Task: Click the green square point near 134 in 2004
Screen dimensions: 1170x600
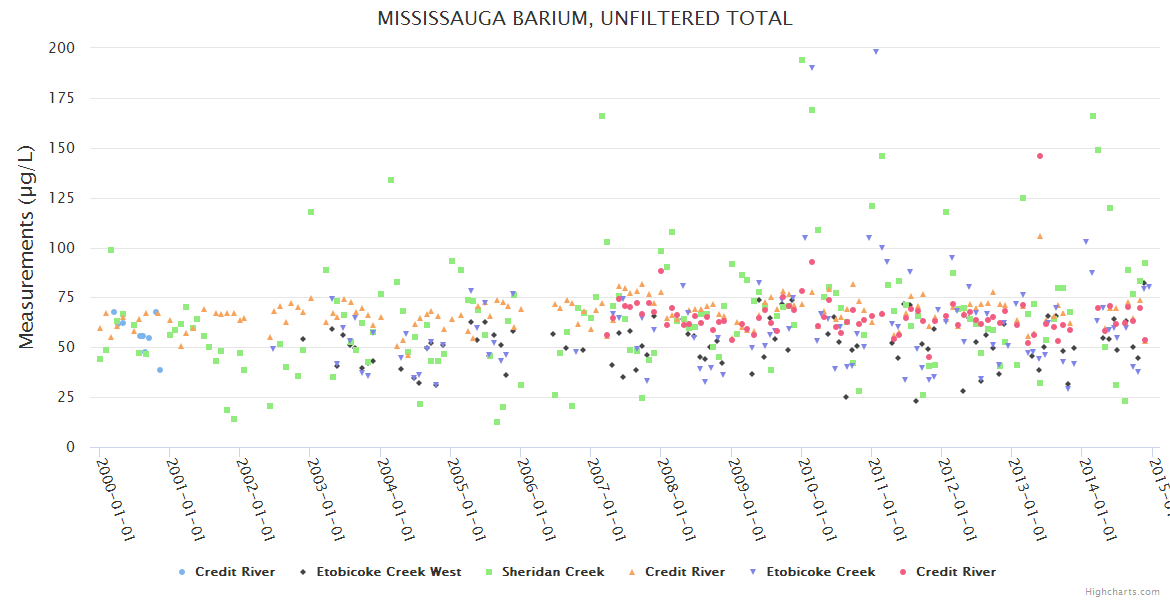Action: point(391,180)
